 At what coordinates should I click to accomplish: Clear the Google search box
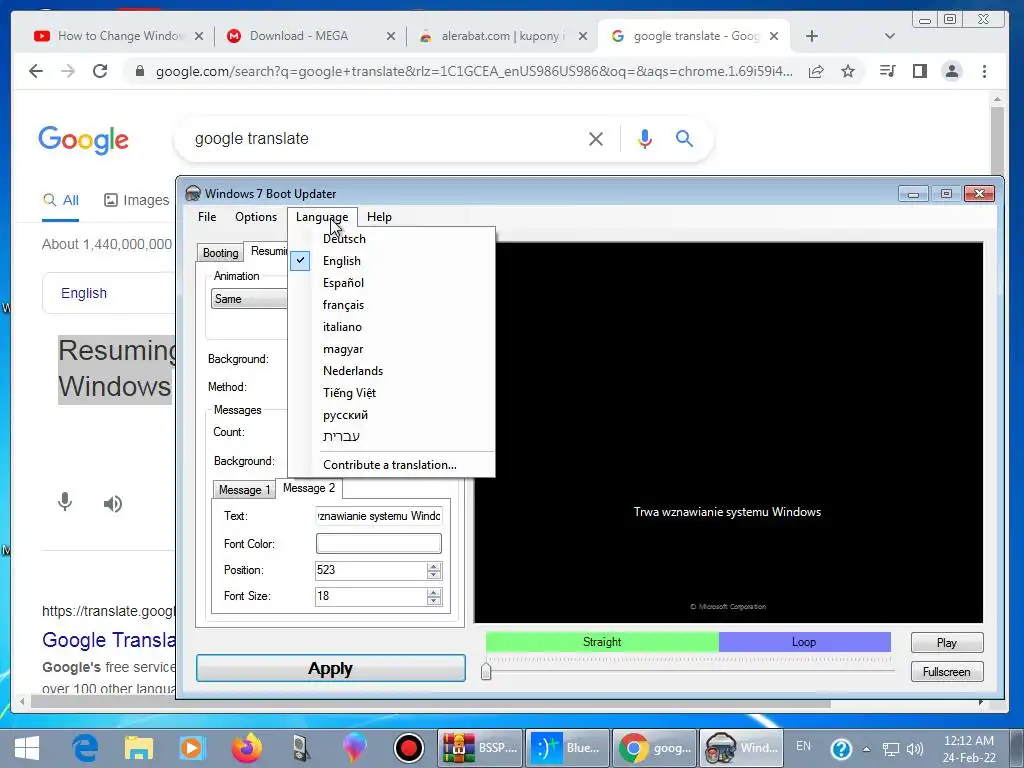pyautogui.click(x=596, y=138)
